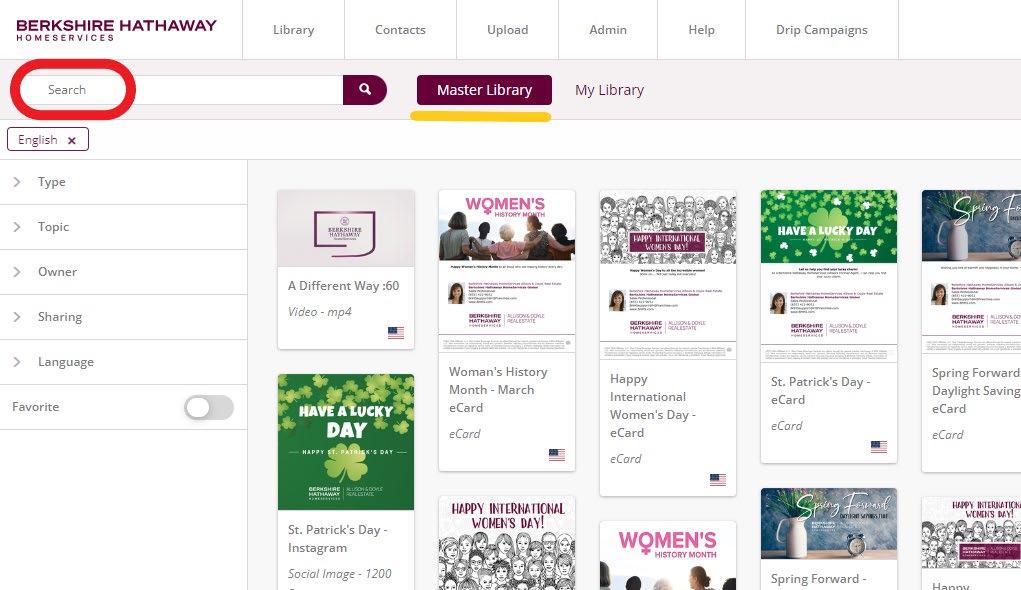This screenshot has height=590, width=1021.
Task: Click 'Woman's History Month - March eCard' title
Action: (x=498, y=389)
